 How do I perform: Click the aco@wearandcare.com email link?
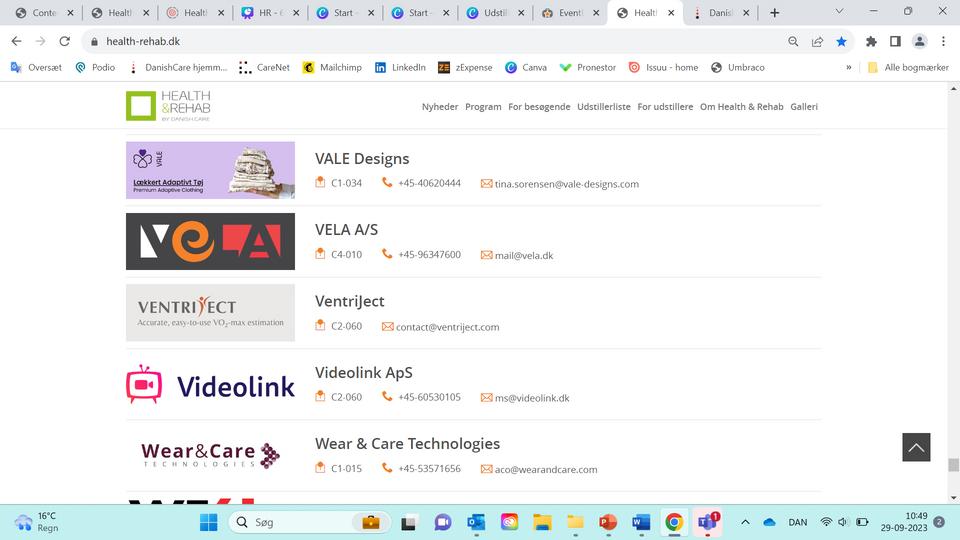546,470
